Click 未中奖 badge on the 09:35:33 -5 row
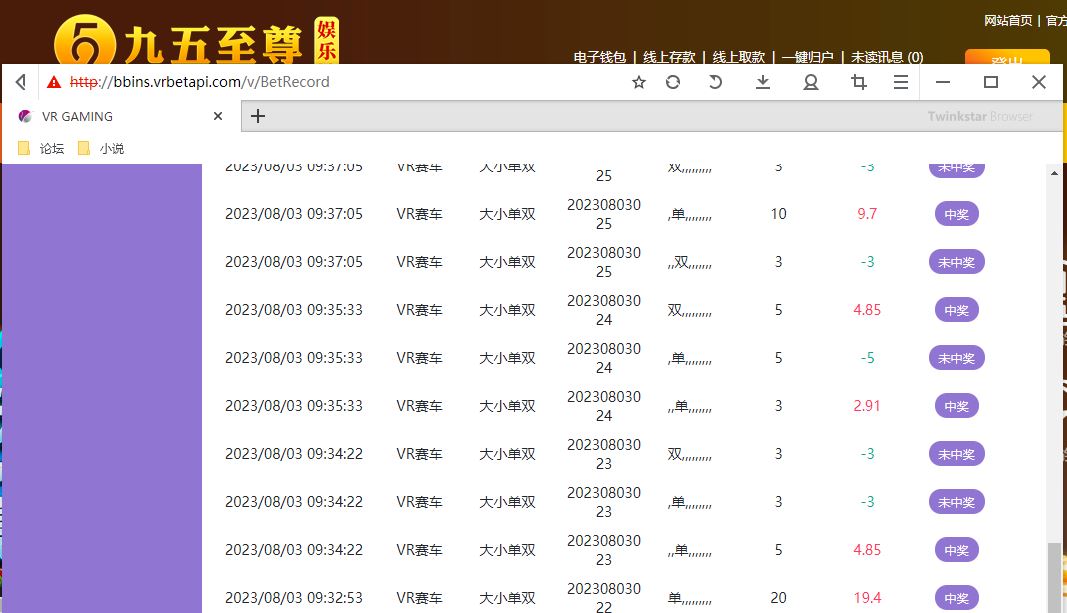This screenshot has width=1067, height=613. coord(957,358)
